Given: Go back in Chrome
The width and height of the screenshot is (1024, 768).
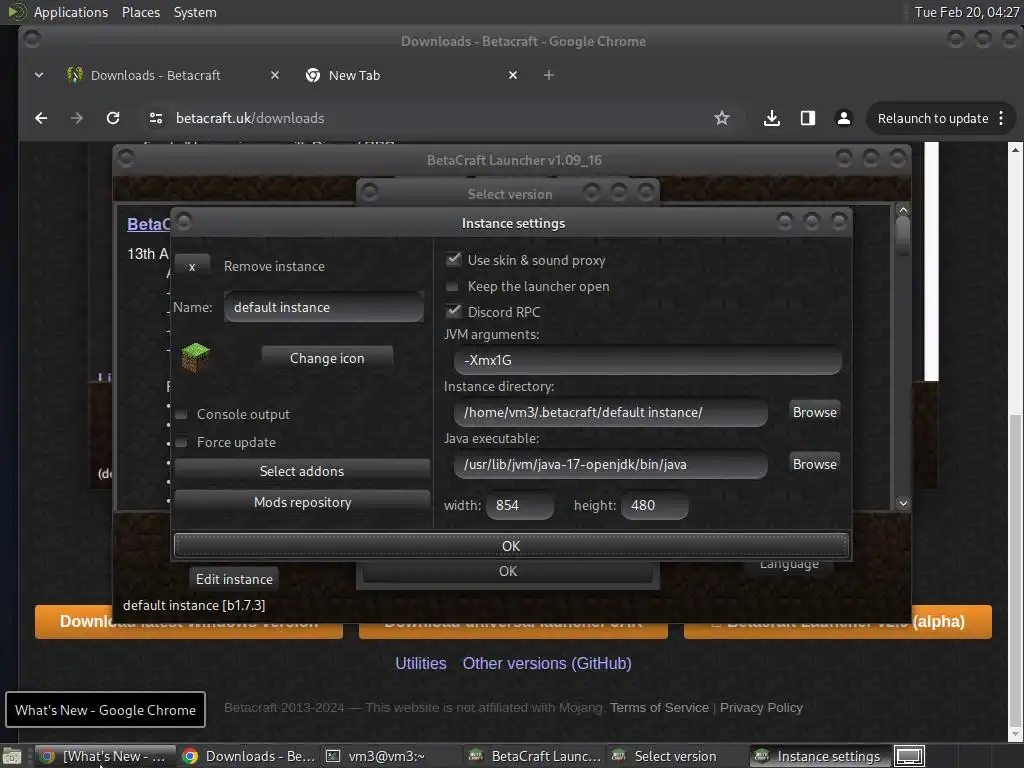Looking at the screenshot, I should pyautogui.click(x=41, y=118).
